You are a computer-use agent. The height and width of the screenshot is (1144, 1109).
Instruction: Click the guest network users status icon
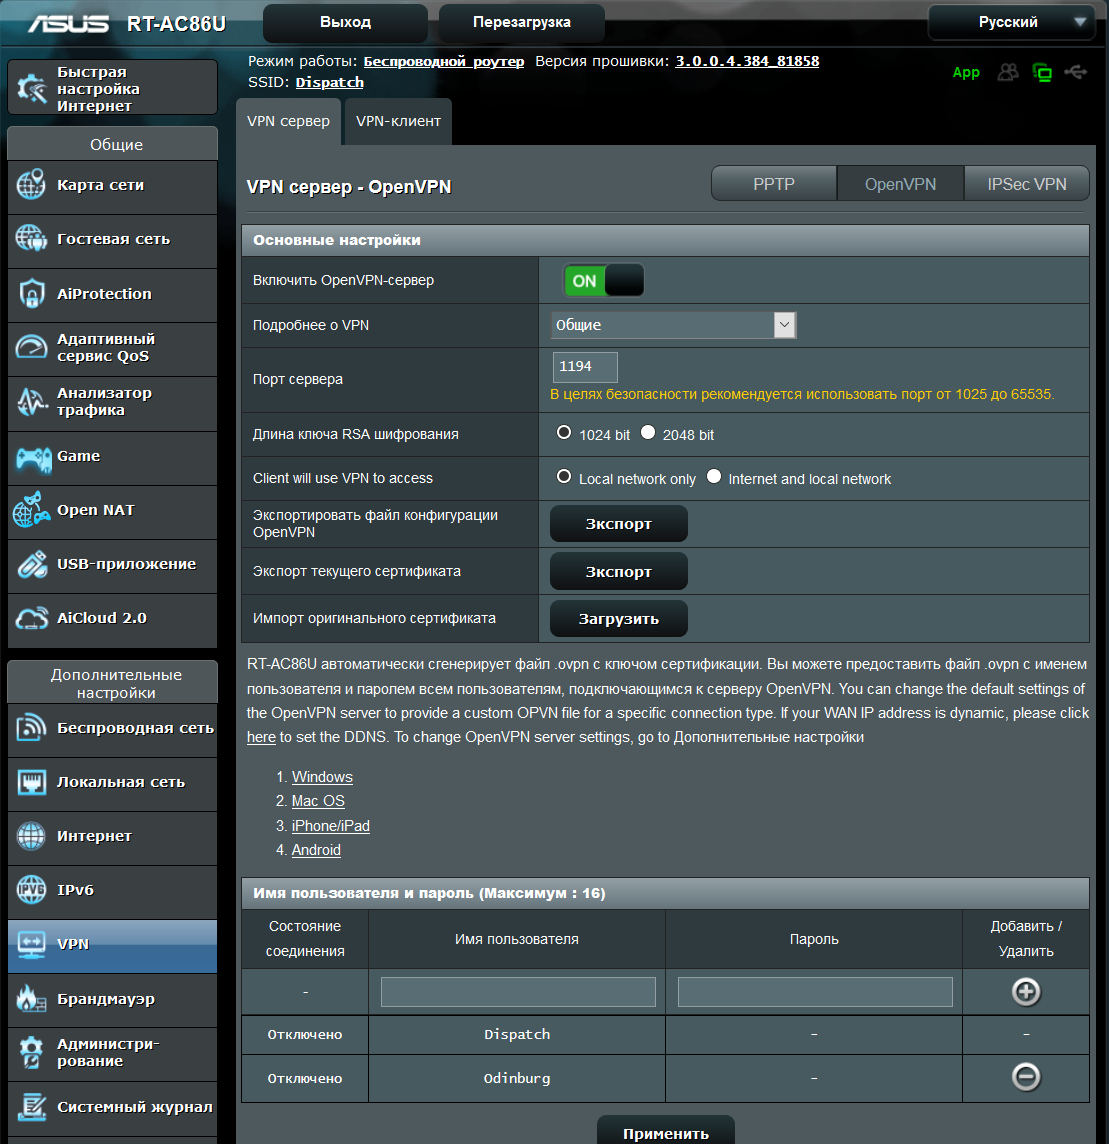pyautogui.click(x=1008, y=72)
